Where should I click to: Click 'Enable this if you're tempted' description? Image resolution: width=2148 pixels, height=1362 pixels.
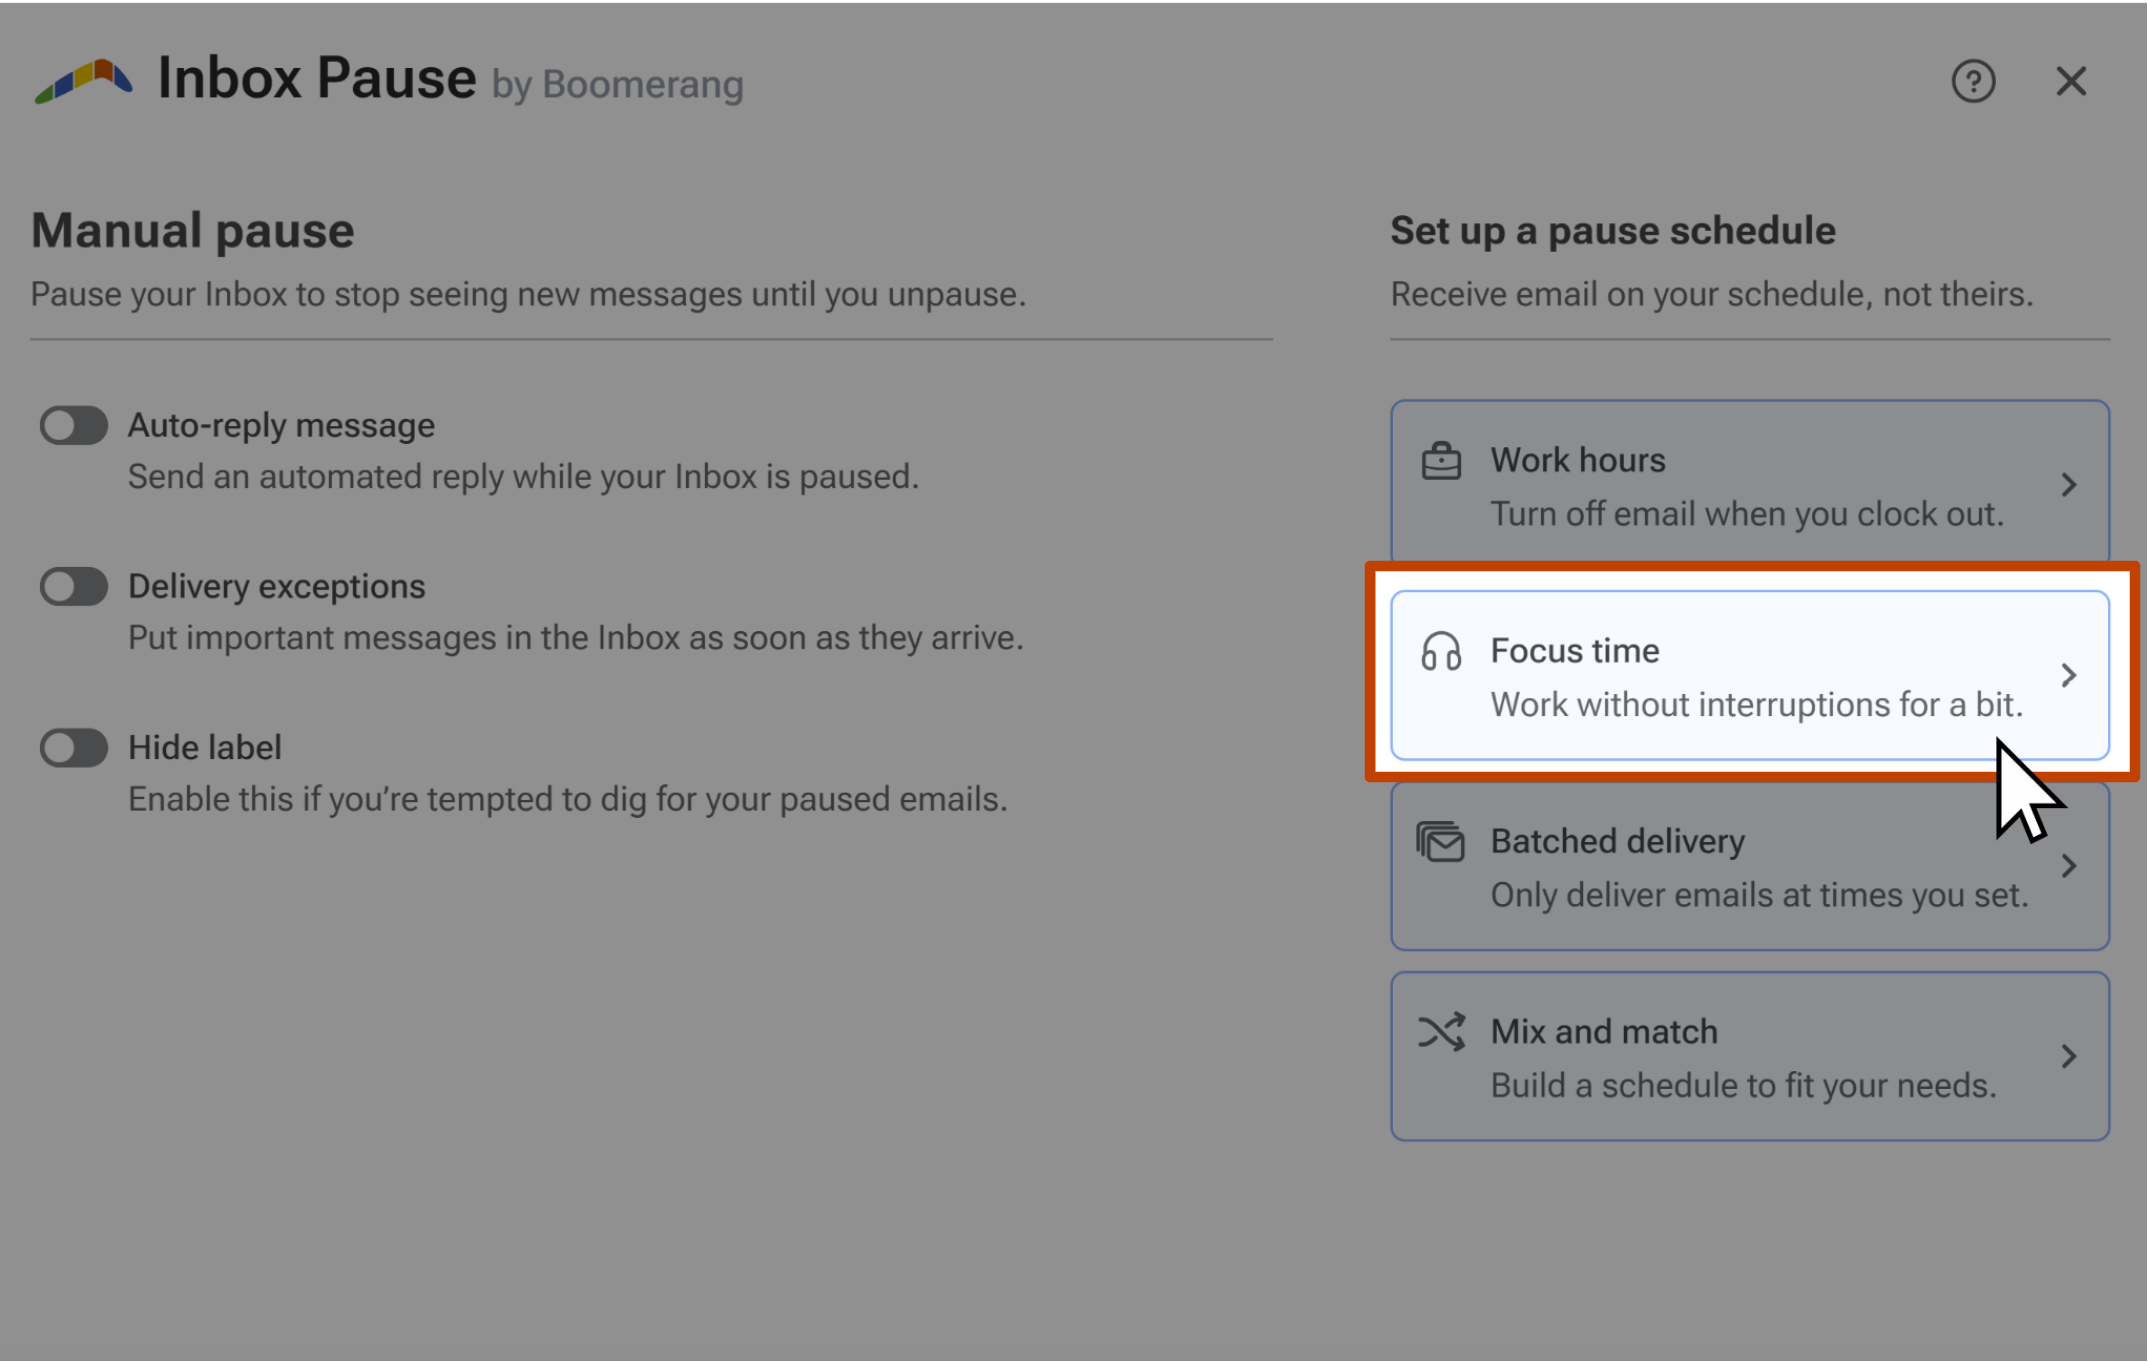567,800
